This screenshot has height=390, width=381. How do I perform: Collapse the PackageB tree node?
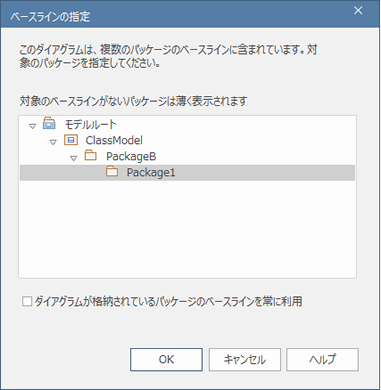click(74, 158)
